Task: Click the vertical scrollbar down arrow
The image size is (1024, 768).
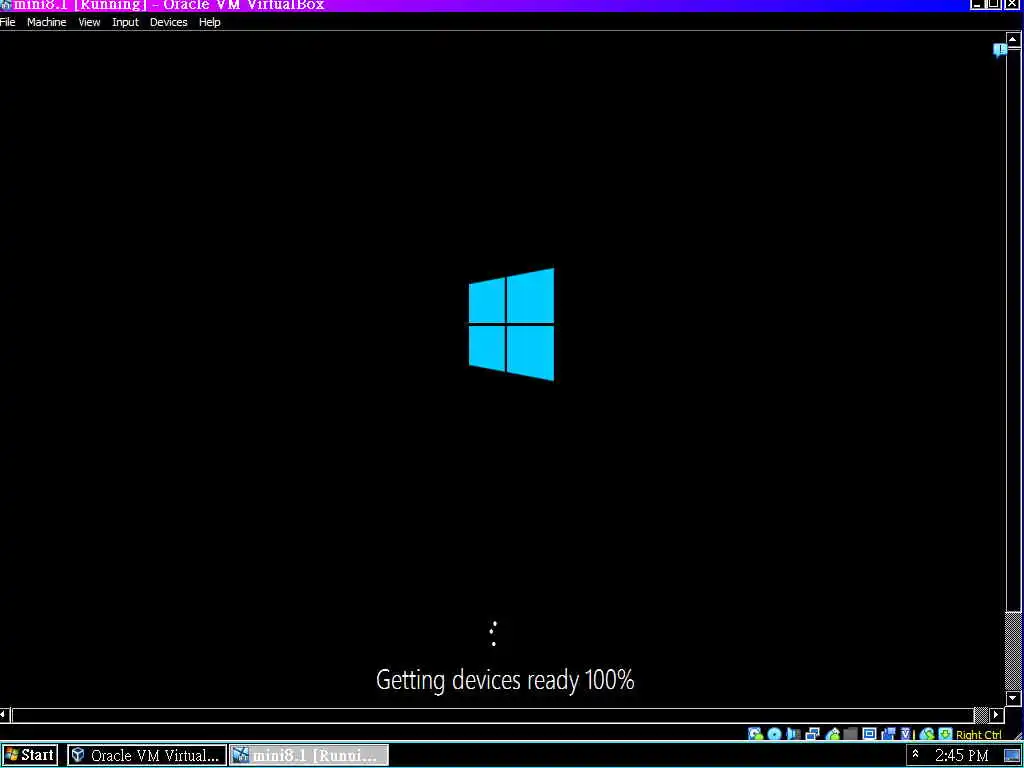Action: [1013, 698]
